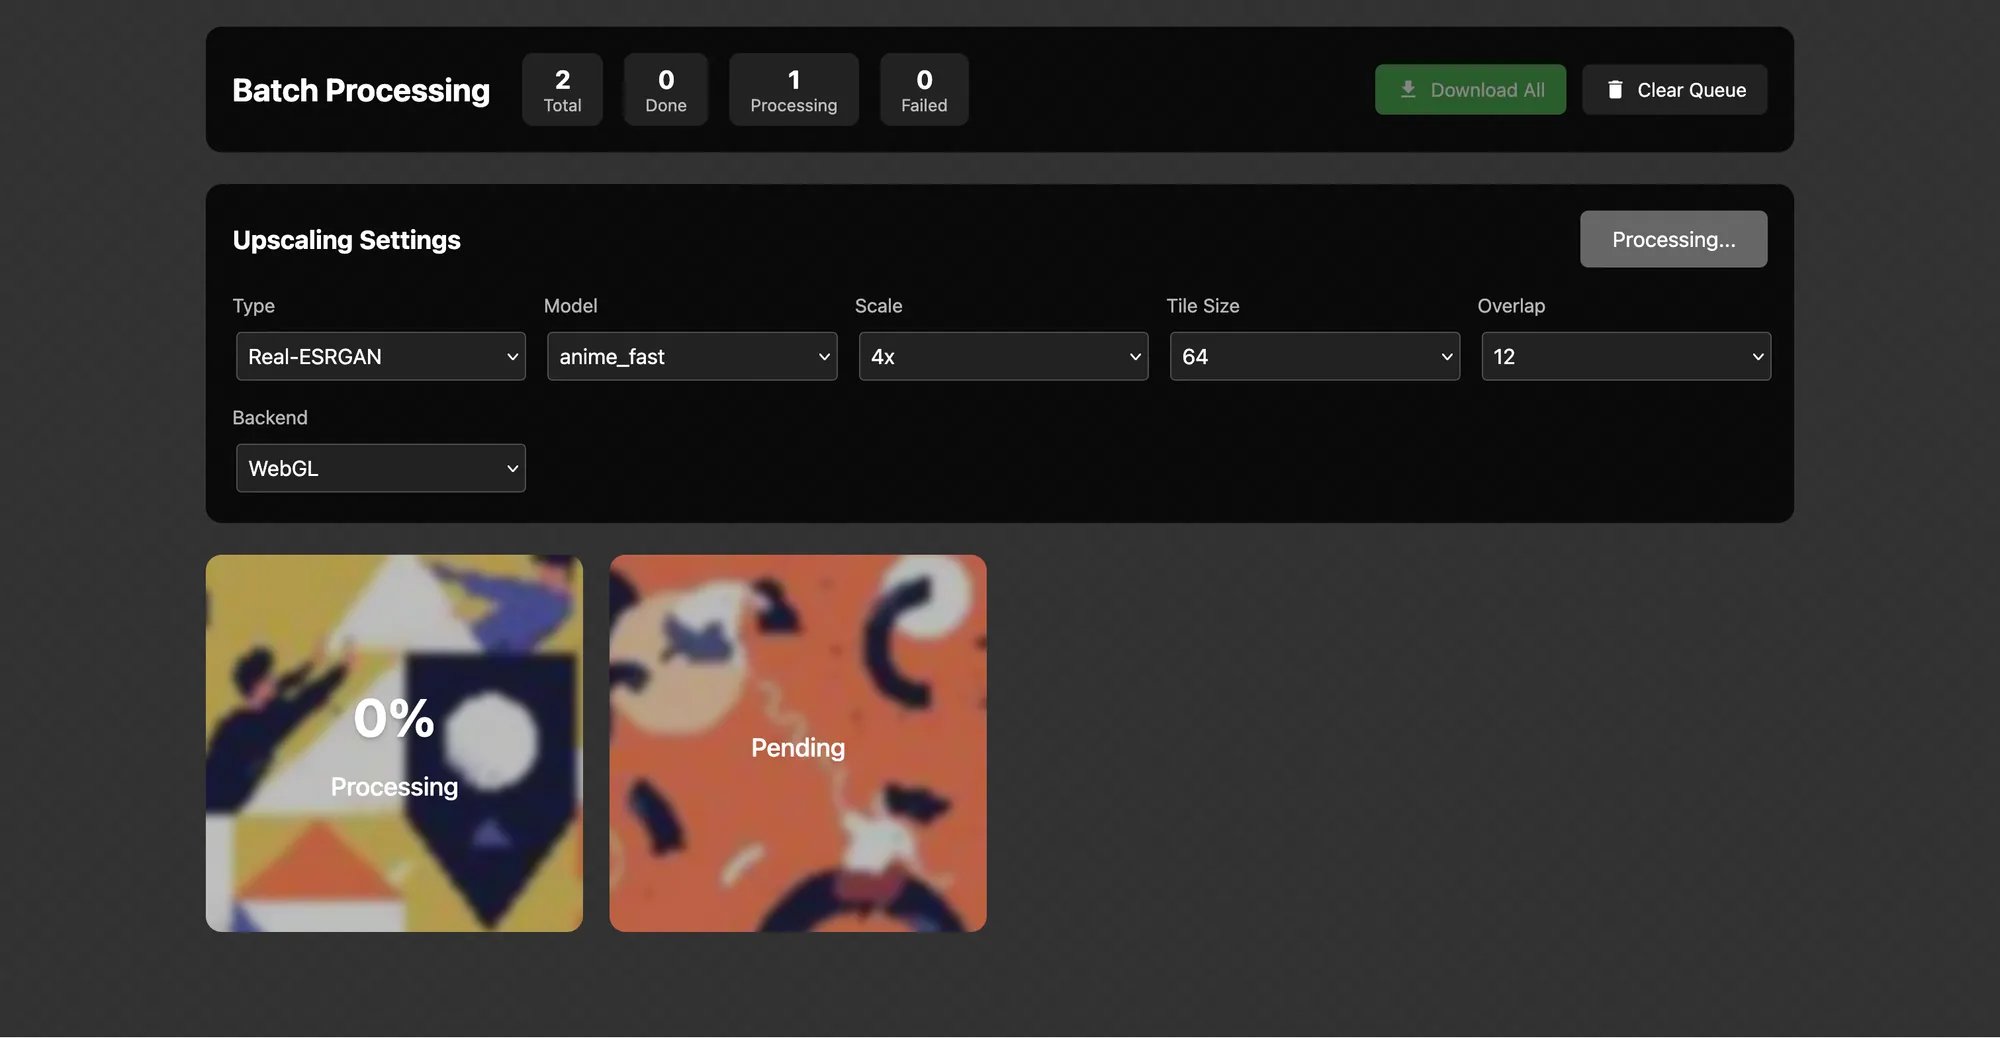The image size is (2000, 1038).
Task: Click the Type field label
Action: pos(253,306)
